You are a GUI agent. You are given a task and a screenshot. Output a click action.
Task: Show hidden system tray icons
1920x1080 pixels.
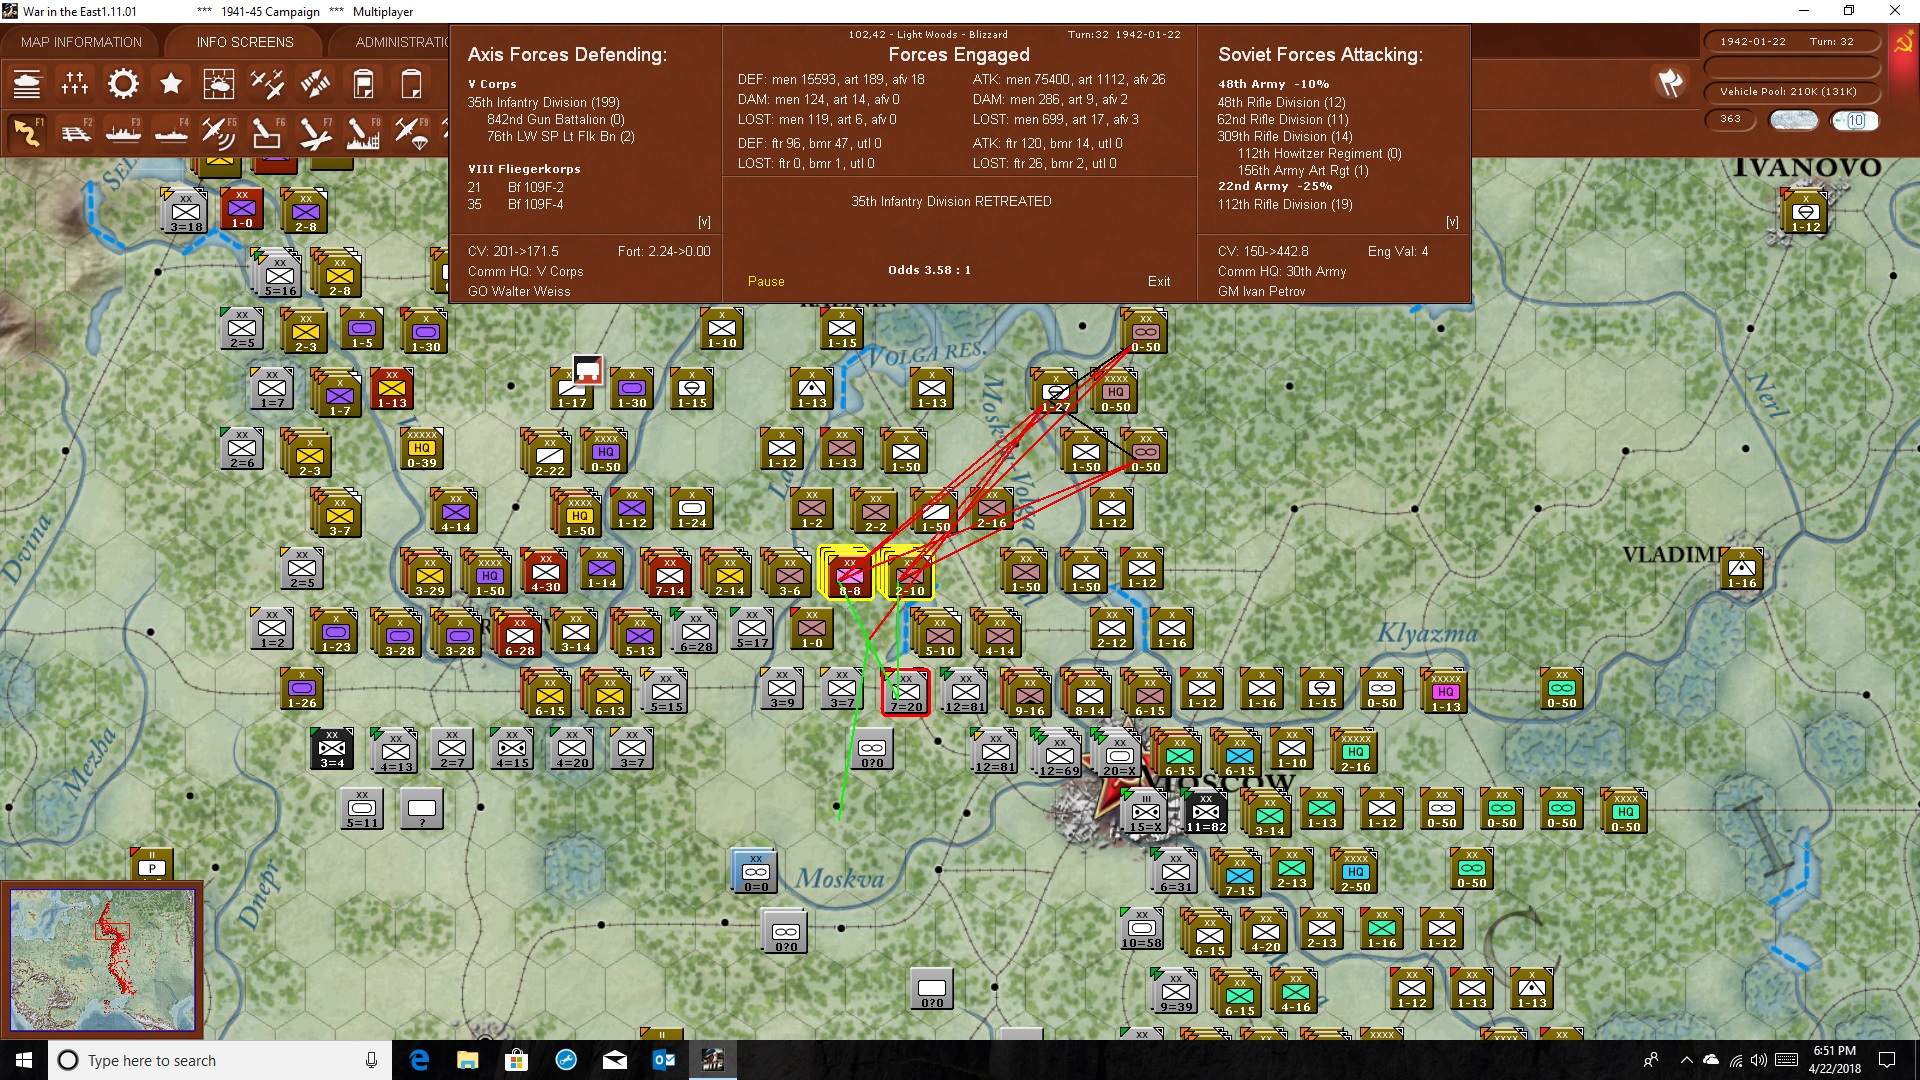[x=1687, y=1060]
